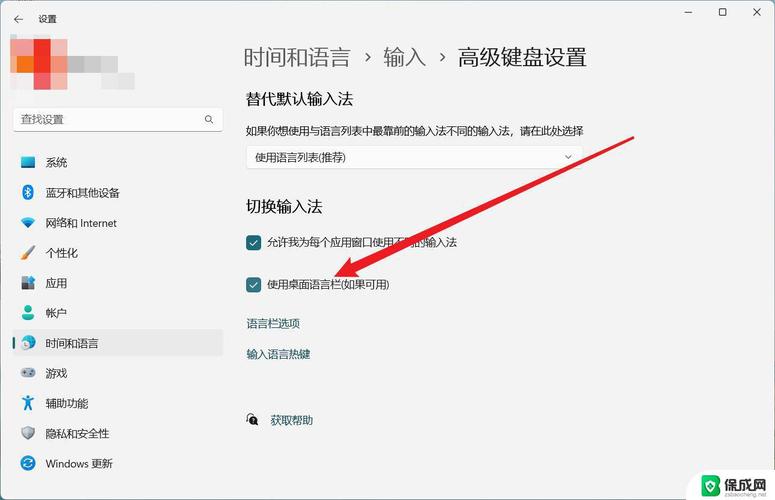Open 游戏 settings

118,373
